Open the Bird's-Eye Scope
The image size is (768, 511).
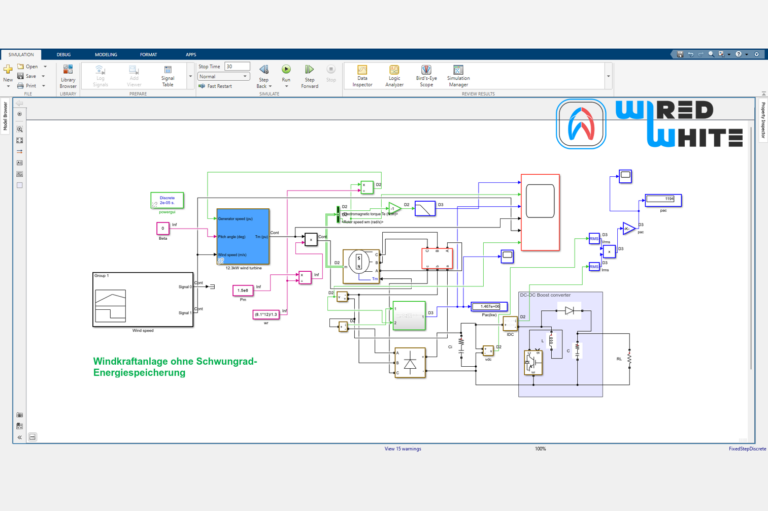pyautogui.click(x=426, y=76)
